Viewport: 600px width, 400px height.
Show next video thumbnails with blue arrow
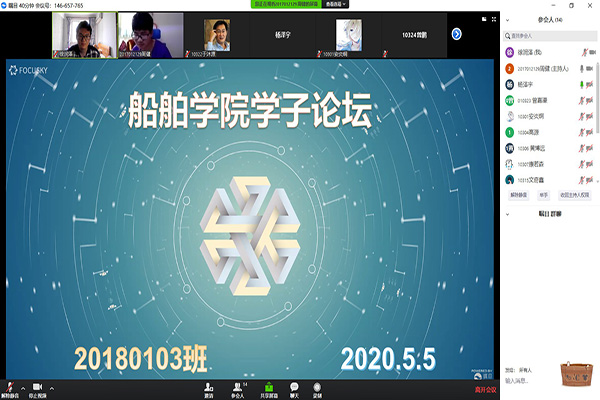click(456, 33)
